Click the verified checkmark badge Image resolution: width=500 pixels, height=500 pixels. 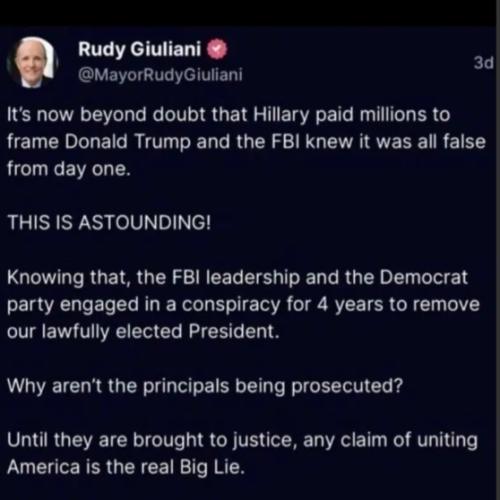click(x=217, y=49)
